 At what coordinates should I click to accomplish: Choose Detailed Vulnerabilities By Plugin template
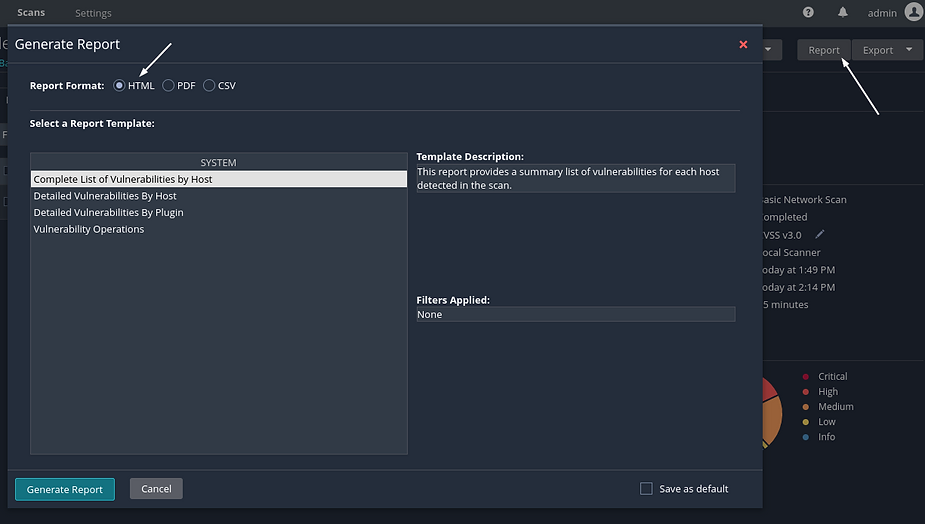(108, 212)
